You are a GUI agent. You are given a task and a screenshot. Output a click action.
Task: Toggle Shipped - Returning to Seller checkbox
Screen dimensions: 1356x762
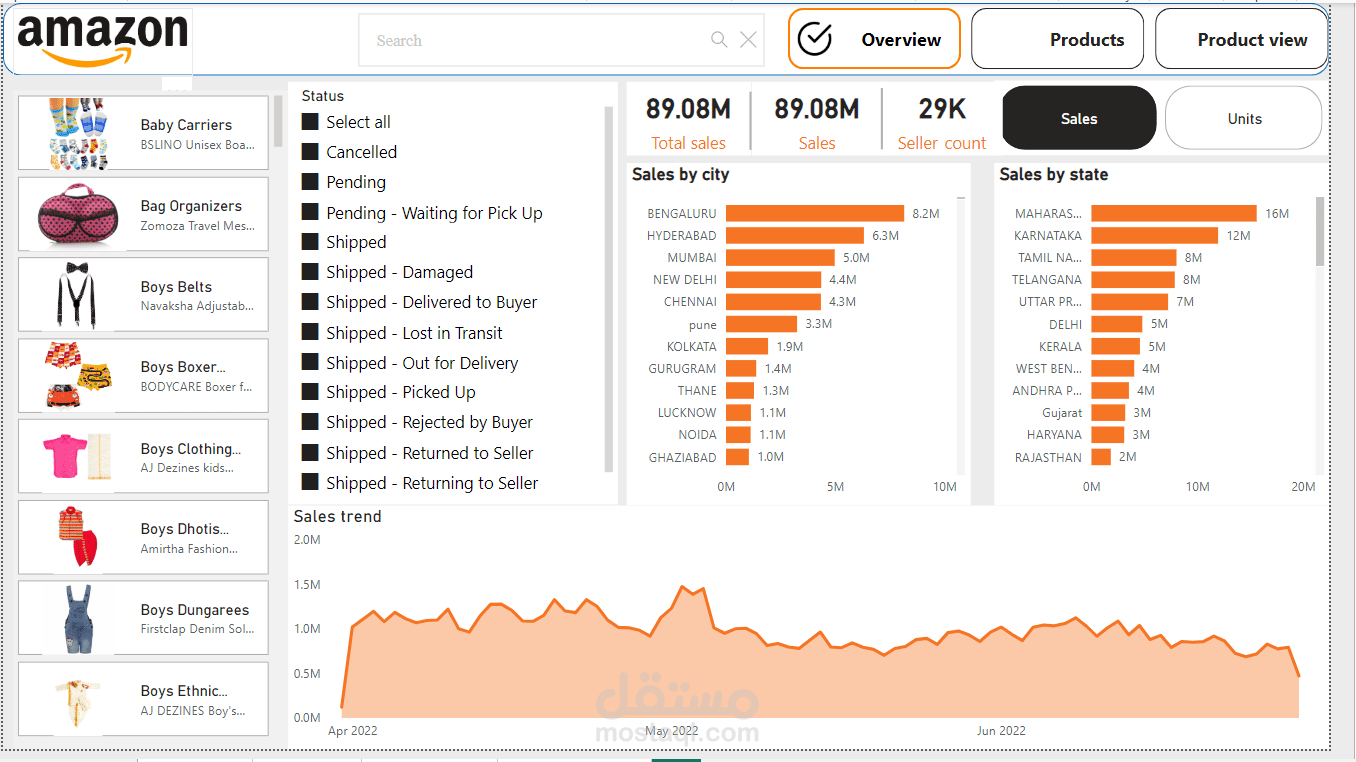coord(310,482)
